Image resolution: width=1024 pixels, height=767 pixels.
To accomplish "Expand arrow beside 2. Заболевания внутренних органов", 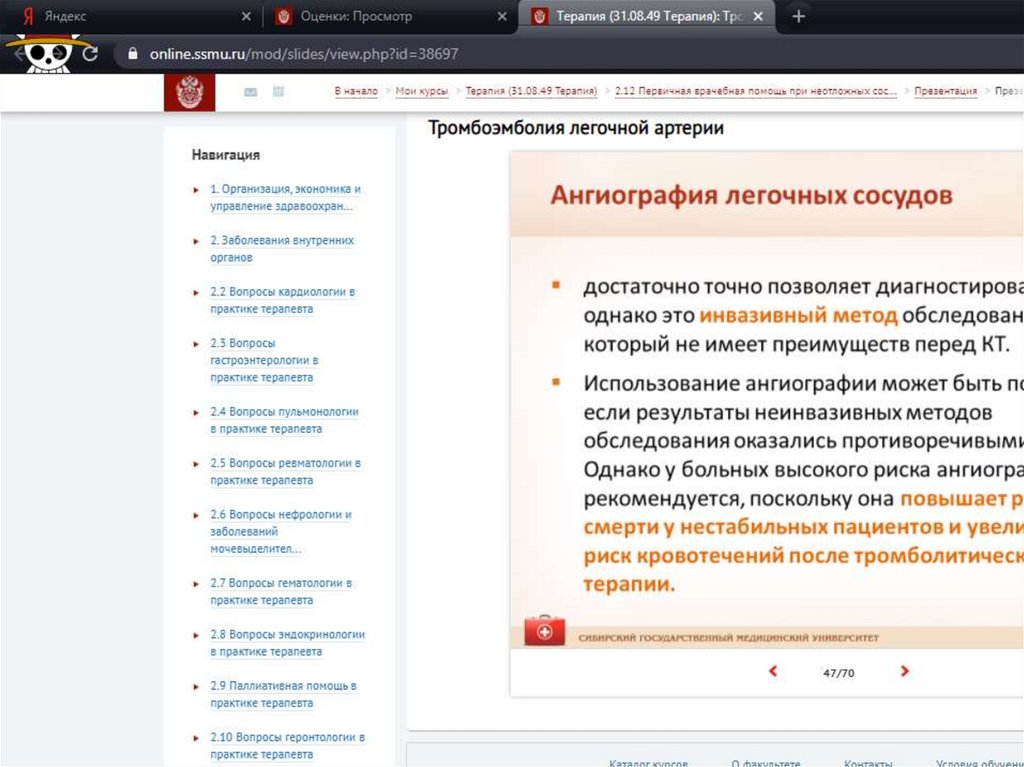I will (196, 241).
